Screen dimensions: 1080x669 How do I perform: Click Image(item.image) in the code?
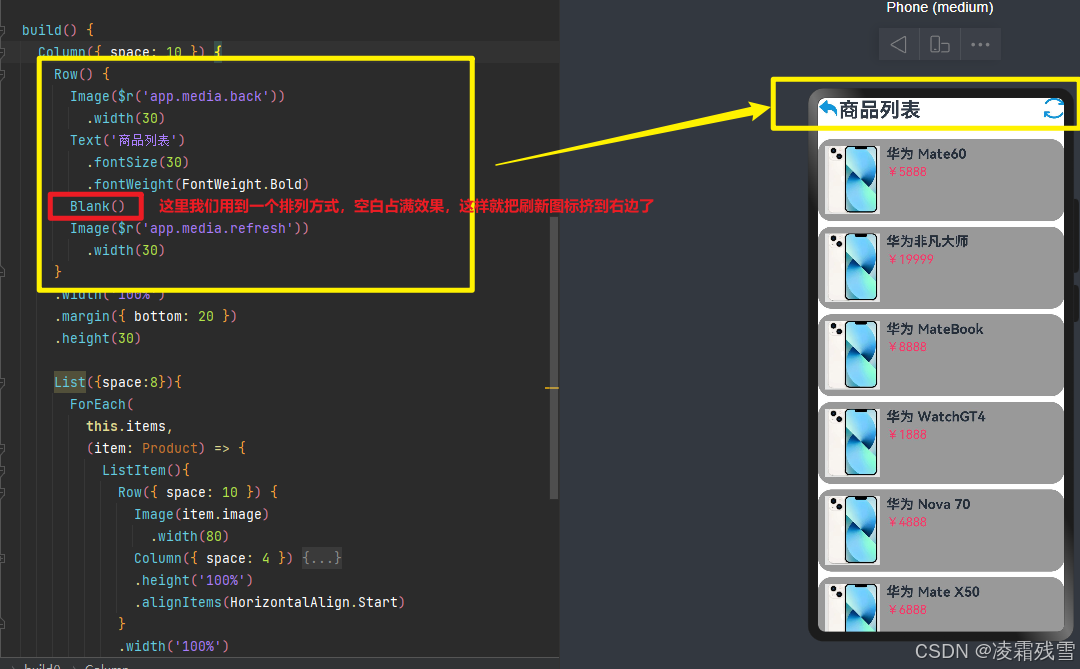pos(201,514)
